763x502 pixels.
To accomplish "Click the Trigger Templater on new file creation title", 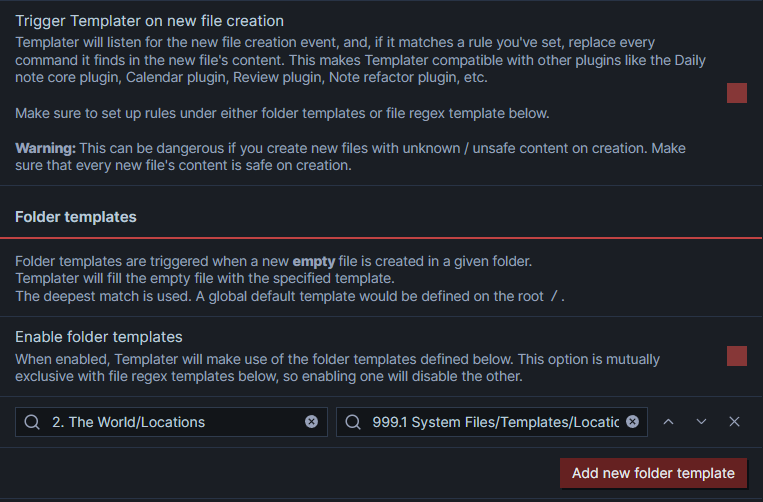I will pos(149,21).
